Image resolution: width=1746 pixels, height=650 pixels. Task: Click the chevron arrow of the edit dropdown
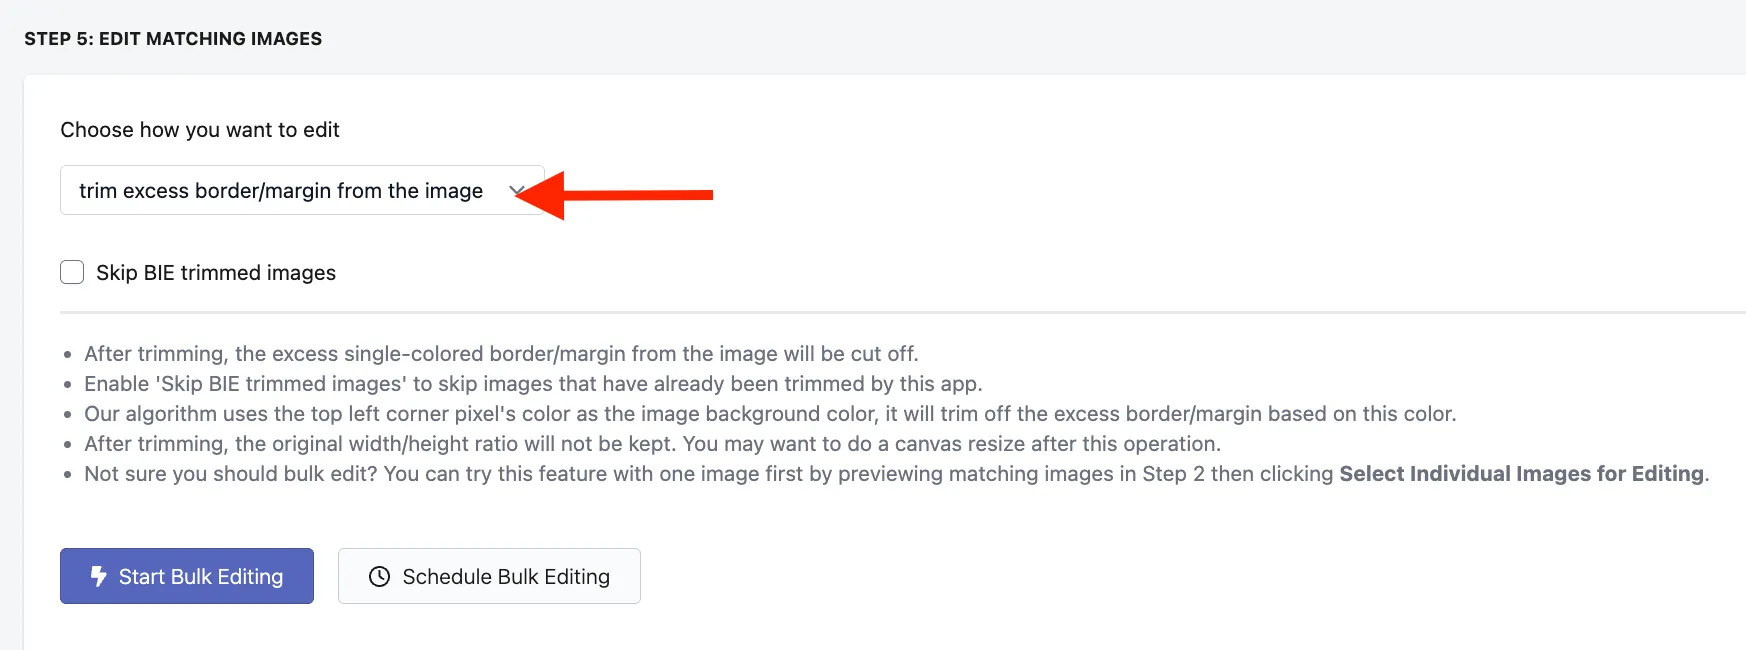517,190
